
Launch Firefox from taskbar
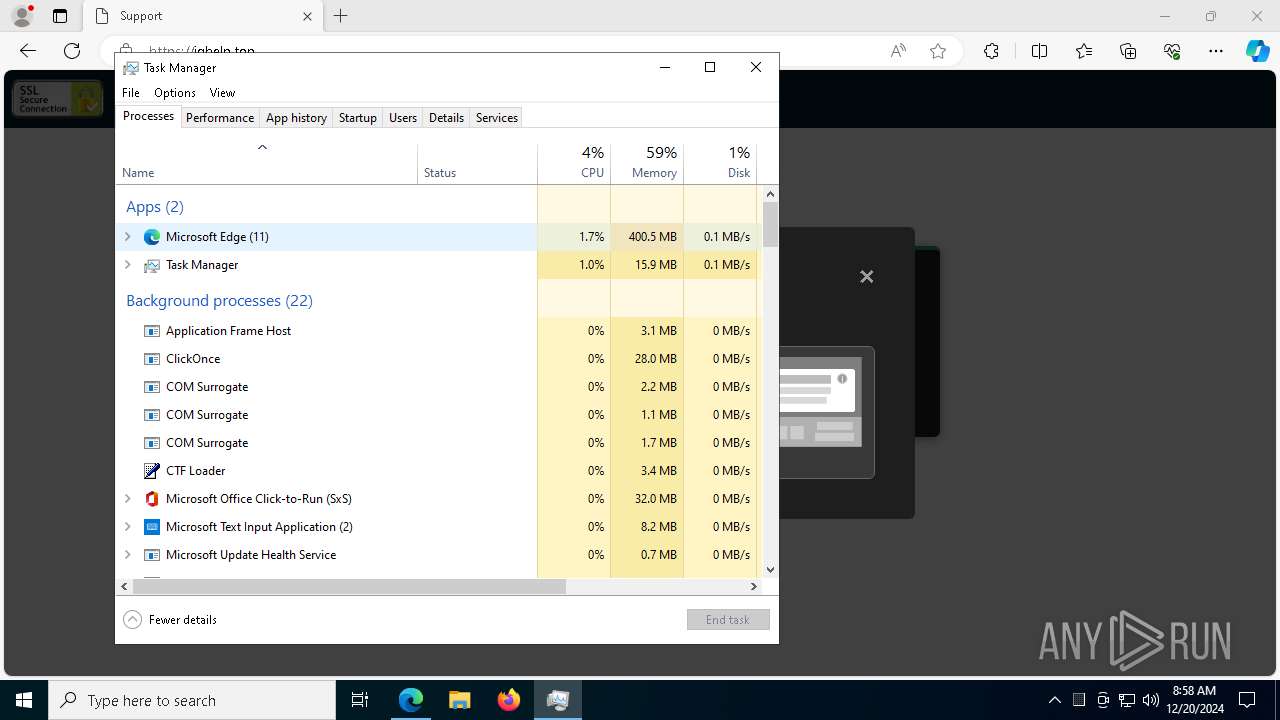(509, 700)
